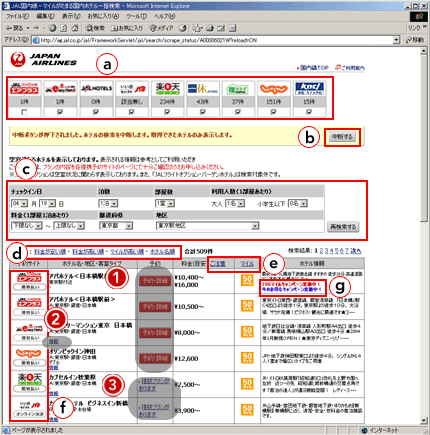Click the JAL エンプラス site logo at top
The width and height of the screenshot is (430, 435).
(x=24, y=89)
